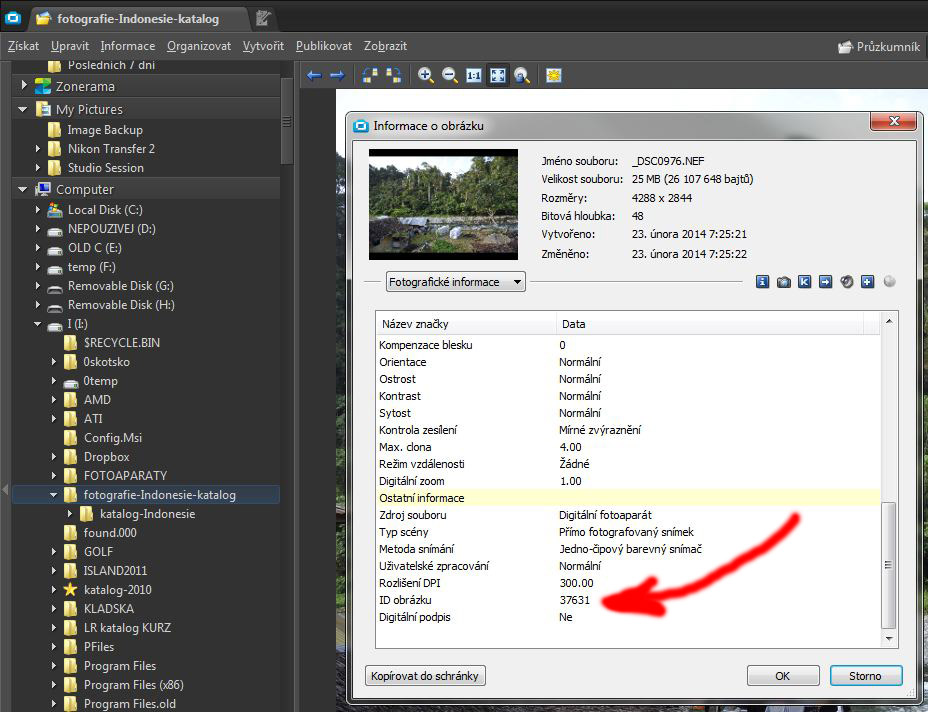
Task: Collapse the fotografie-Indonesie-katalog folder
Action: click(x=54, y=495)
